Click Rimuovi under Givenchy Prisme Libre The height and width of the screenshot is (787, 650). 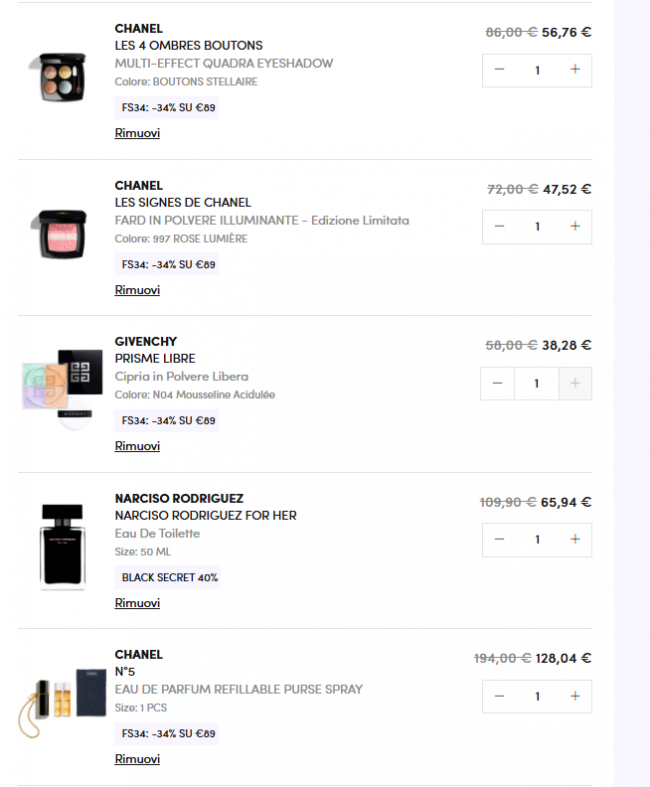[x=137, y=446]
